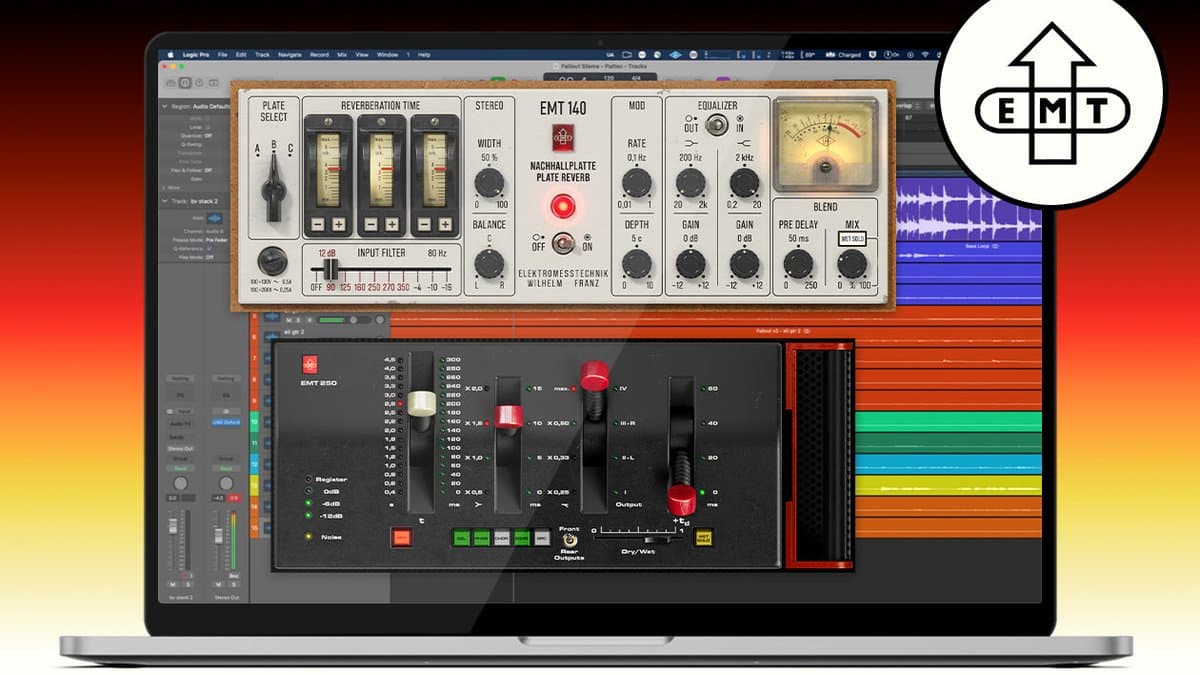1200x675 pixels.
Task: Click the EMT 140 VU meter
Action: point(824,144)
